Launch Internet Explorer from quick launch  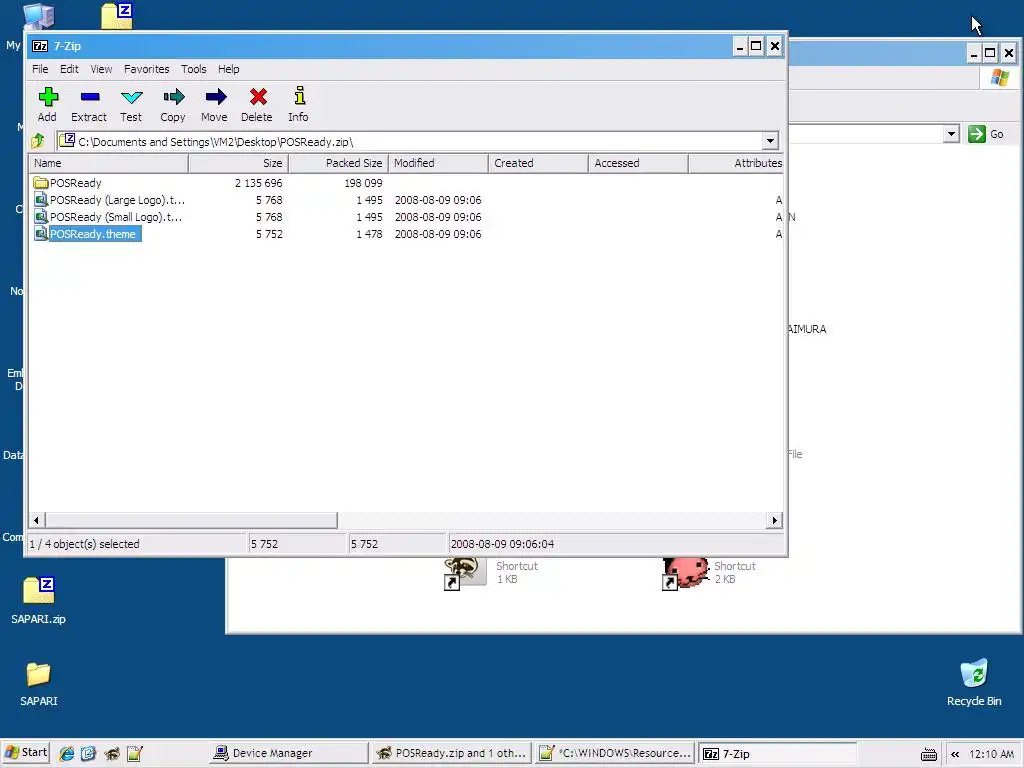pyautogui.click(x=66, y=754)
